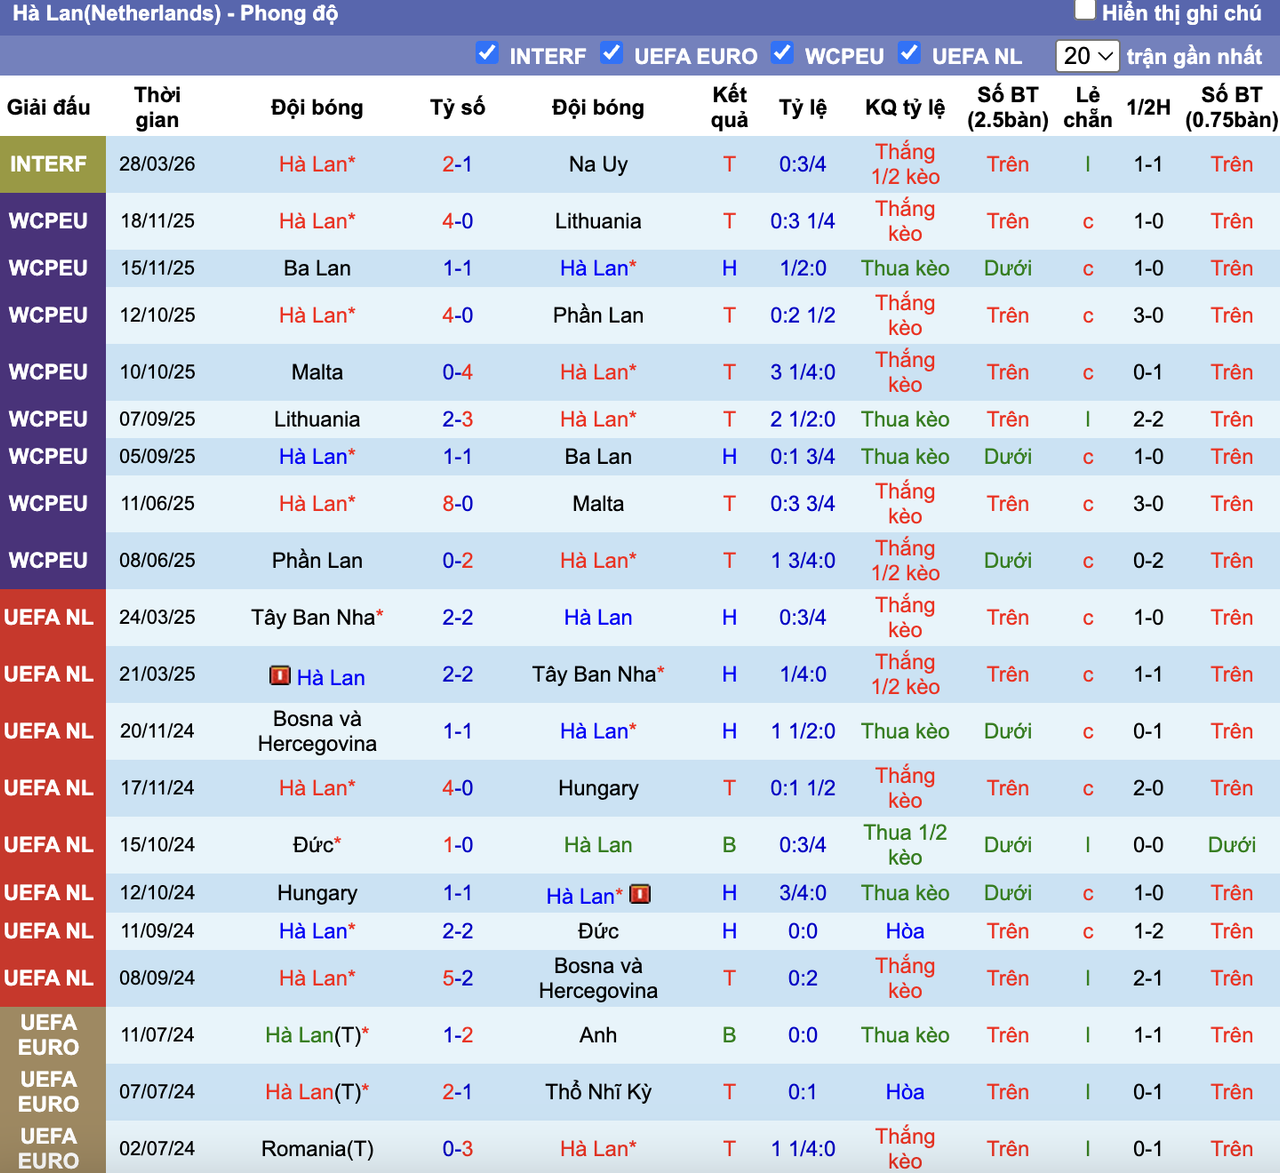Click the 2 1/2:0 odds on 07/09/25
This screenshot has height=1173, width=1280.
(x=802, y=419)
